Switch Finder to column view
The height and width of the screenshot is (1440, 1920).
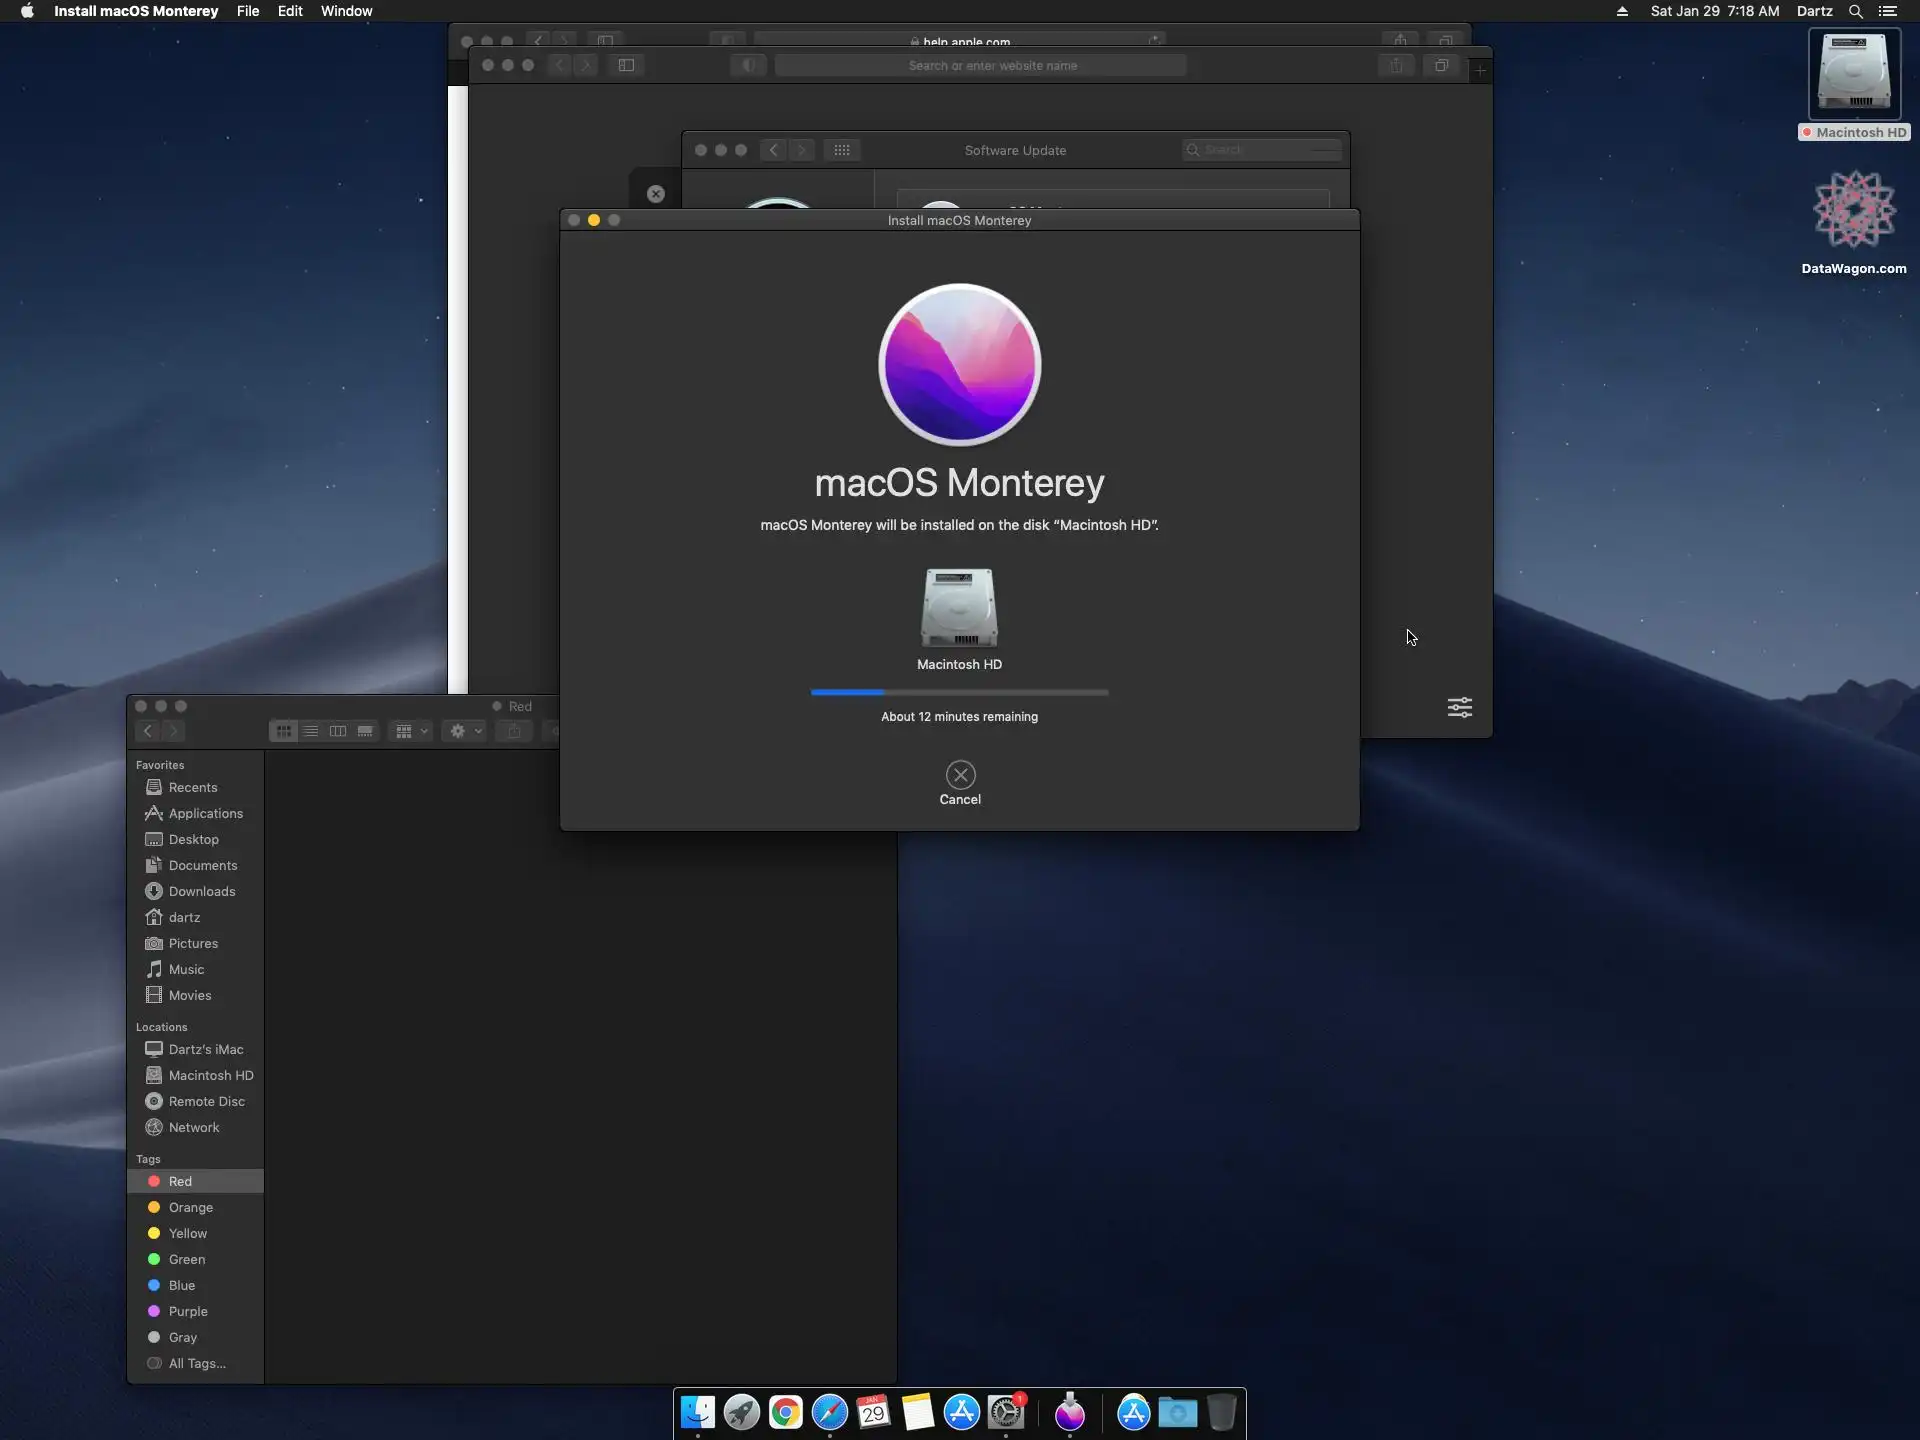[x=338, y=731]
